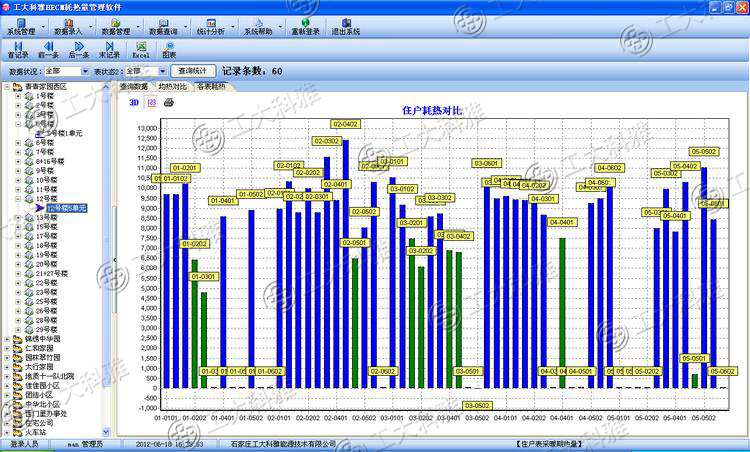This screenshot has height=452, width=750.
Task: Select the 8+16号楼 tree item
Action: [50, 162]
